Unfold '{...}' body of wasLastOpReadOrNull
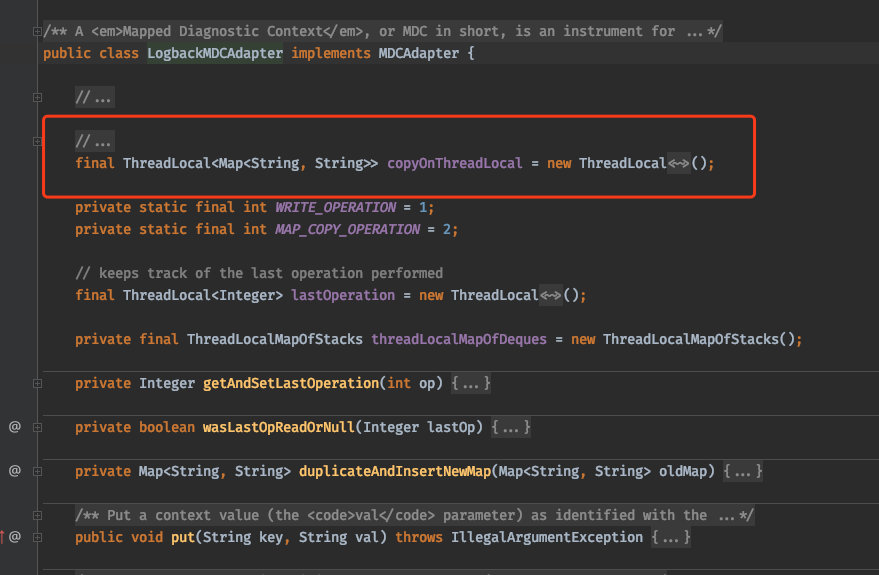The image size is (879, 575). coord(511,428)
